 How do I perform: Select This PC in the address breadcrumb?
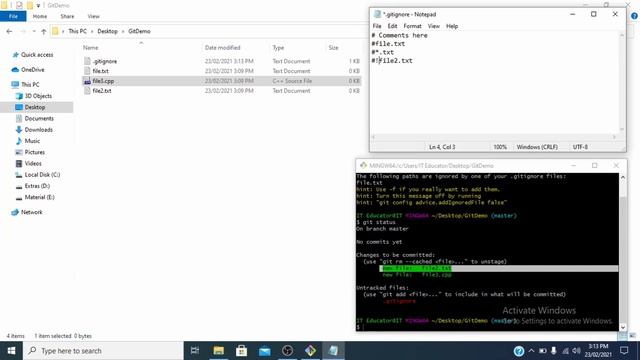click(77, 31)
